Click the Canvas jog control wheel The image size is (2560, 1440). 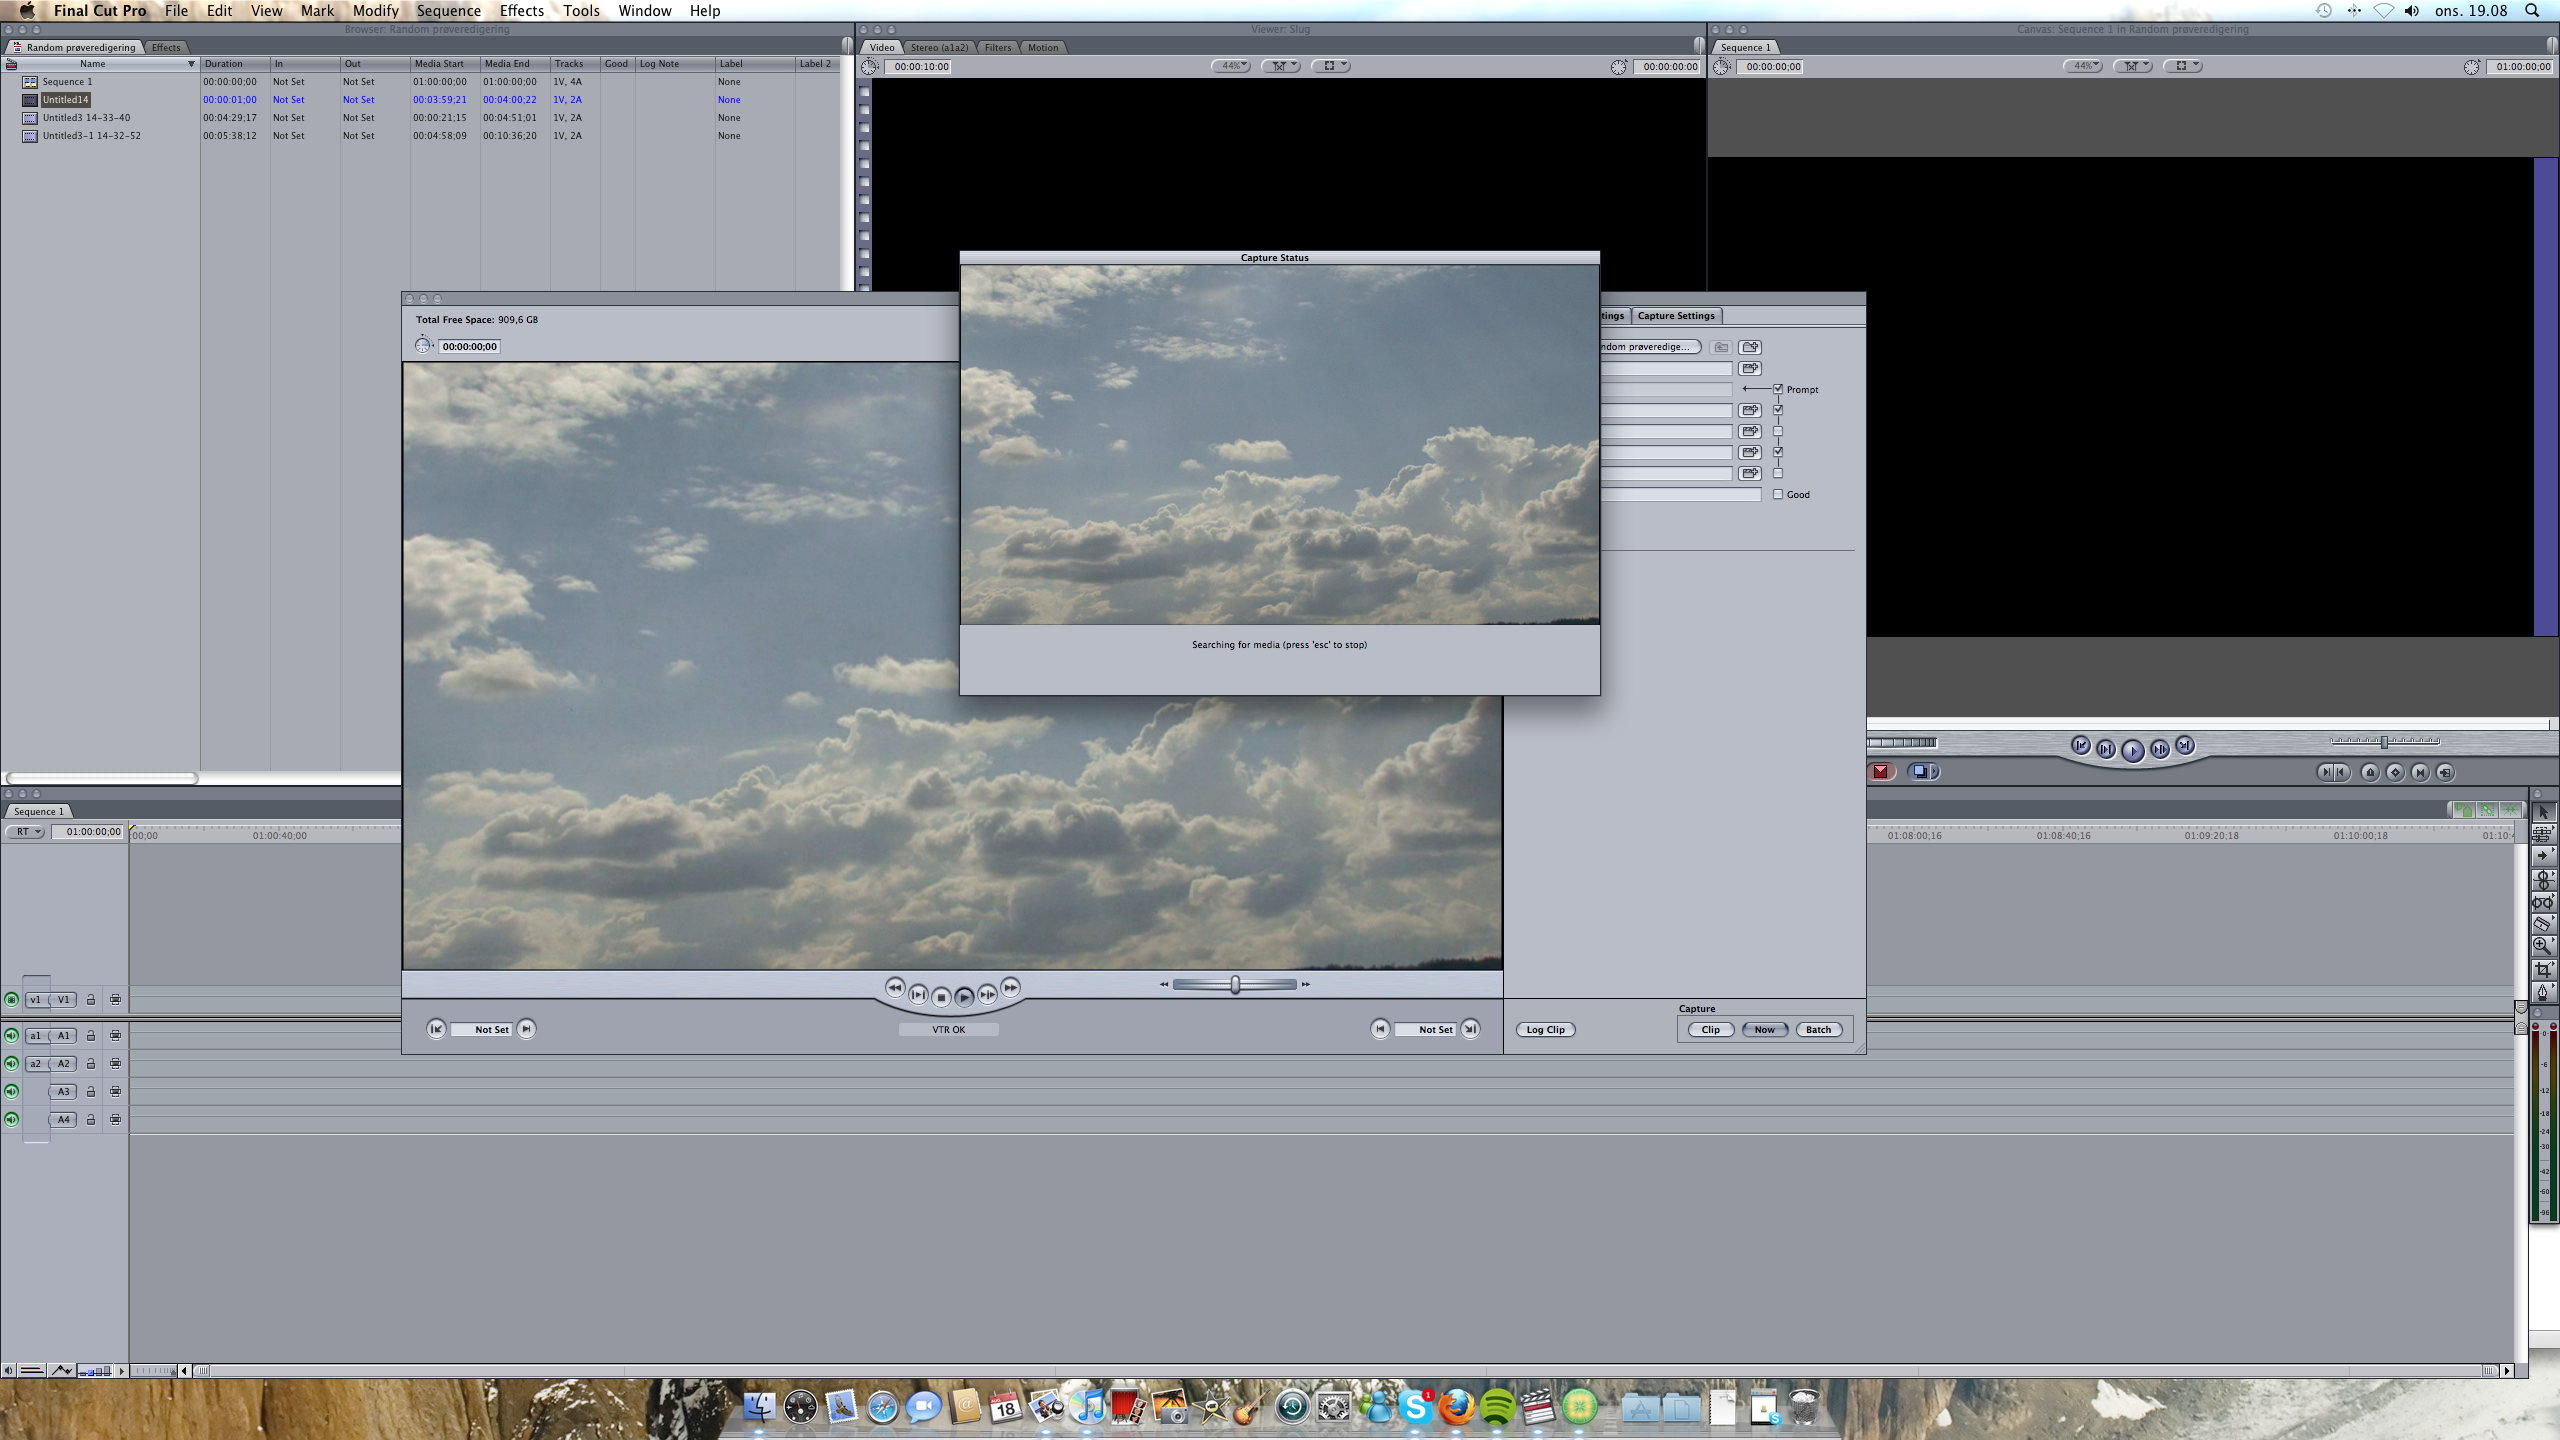[x=1902, y=742]
